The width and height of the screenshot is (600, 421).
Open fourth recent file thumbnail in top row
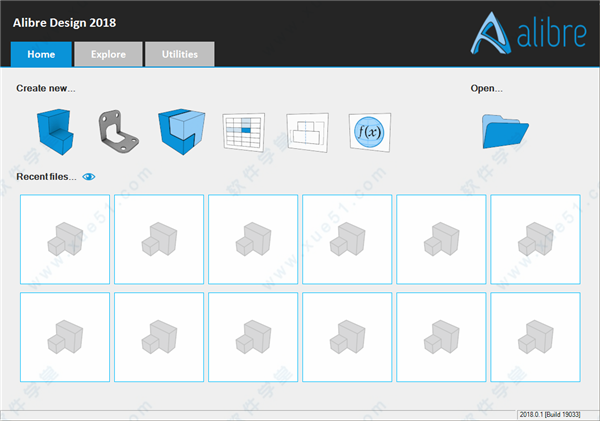(x=347, y=239)
